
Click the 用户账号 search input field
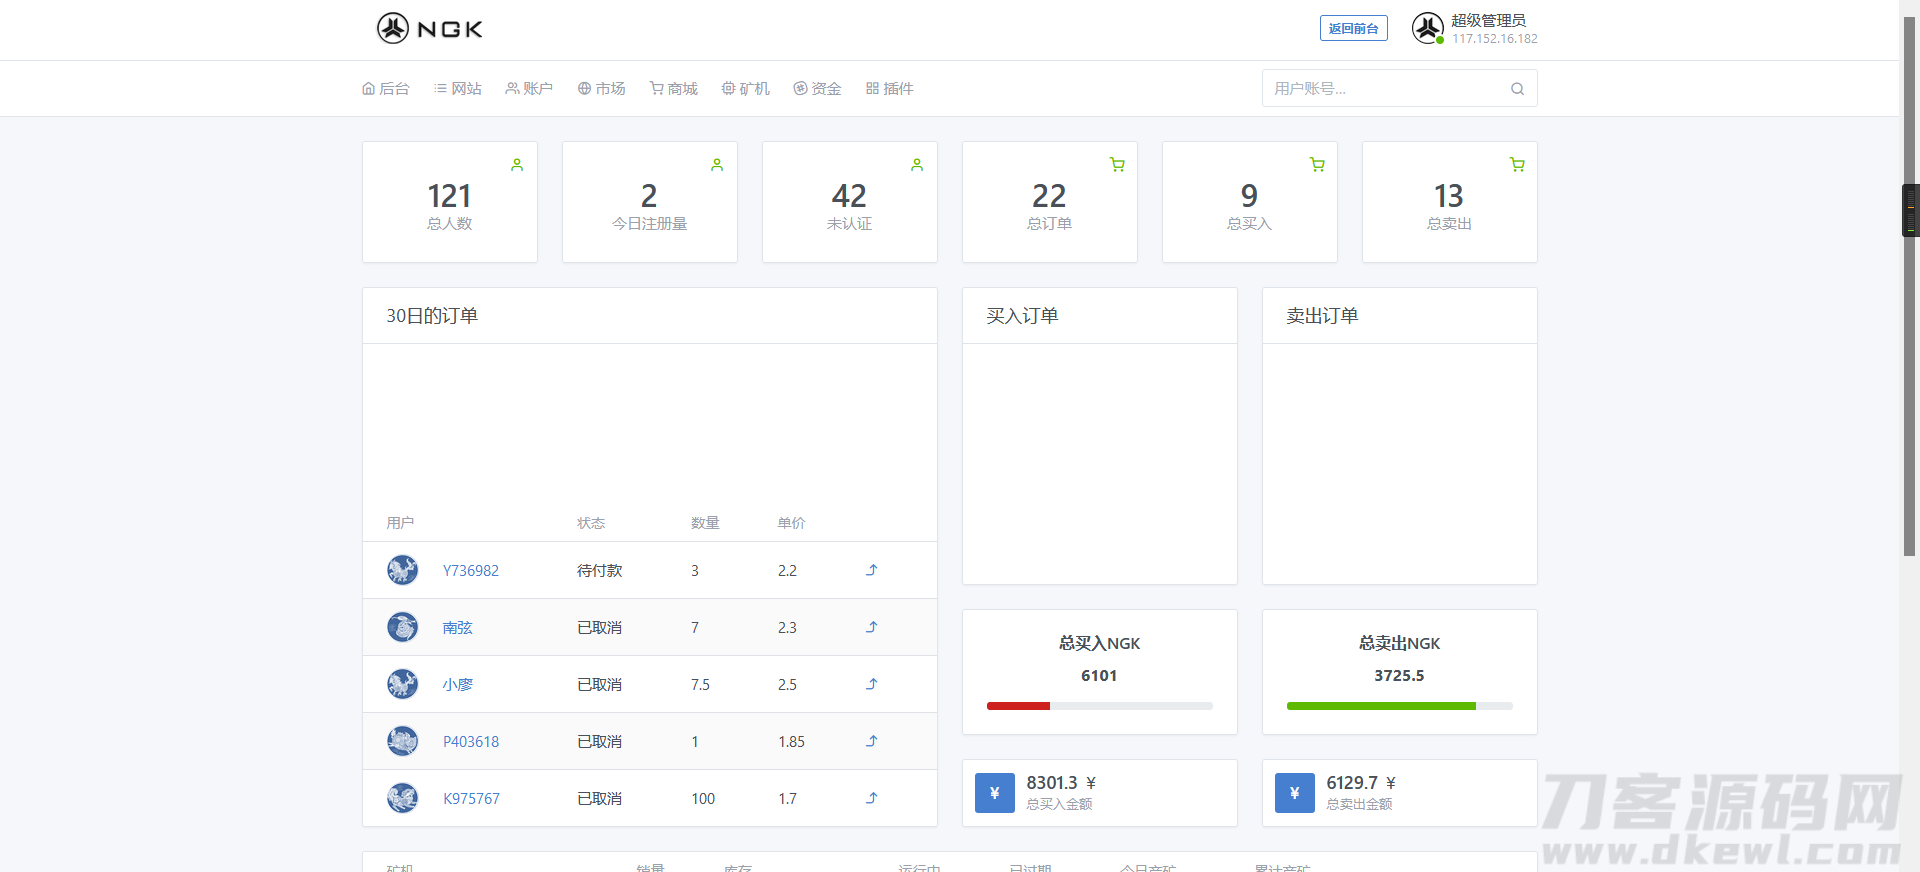(1385, 89)
